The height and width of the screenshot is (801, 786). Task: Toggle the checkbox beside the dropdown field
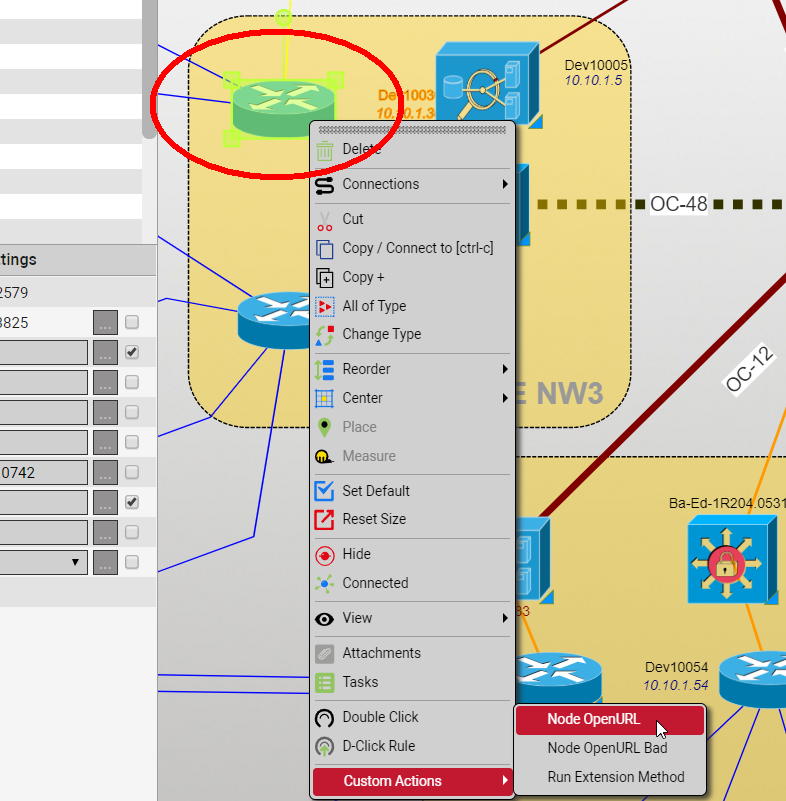[132, 563]
